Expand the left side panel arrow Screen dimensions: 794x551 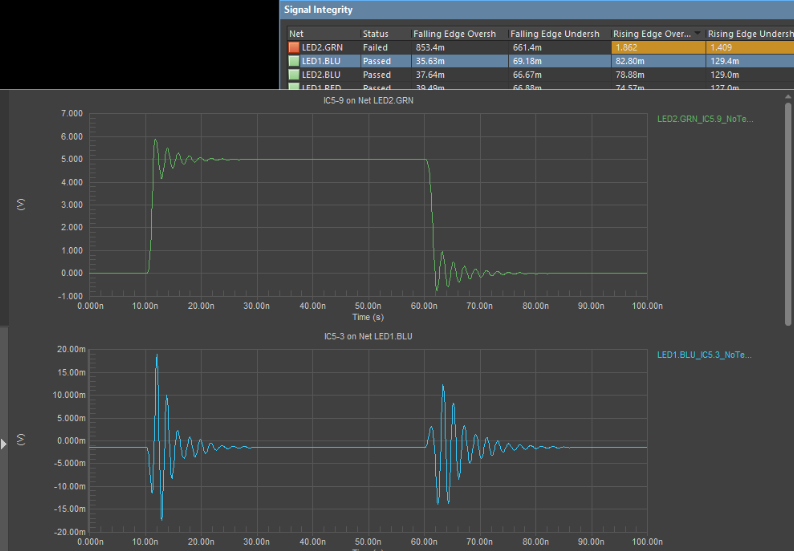pos(4,444)
